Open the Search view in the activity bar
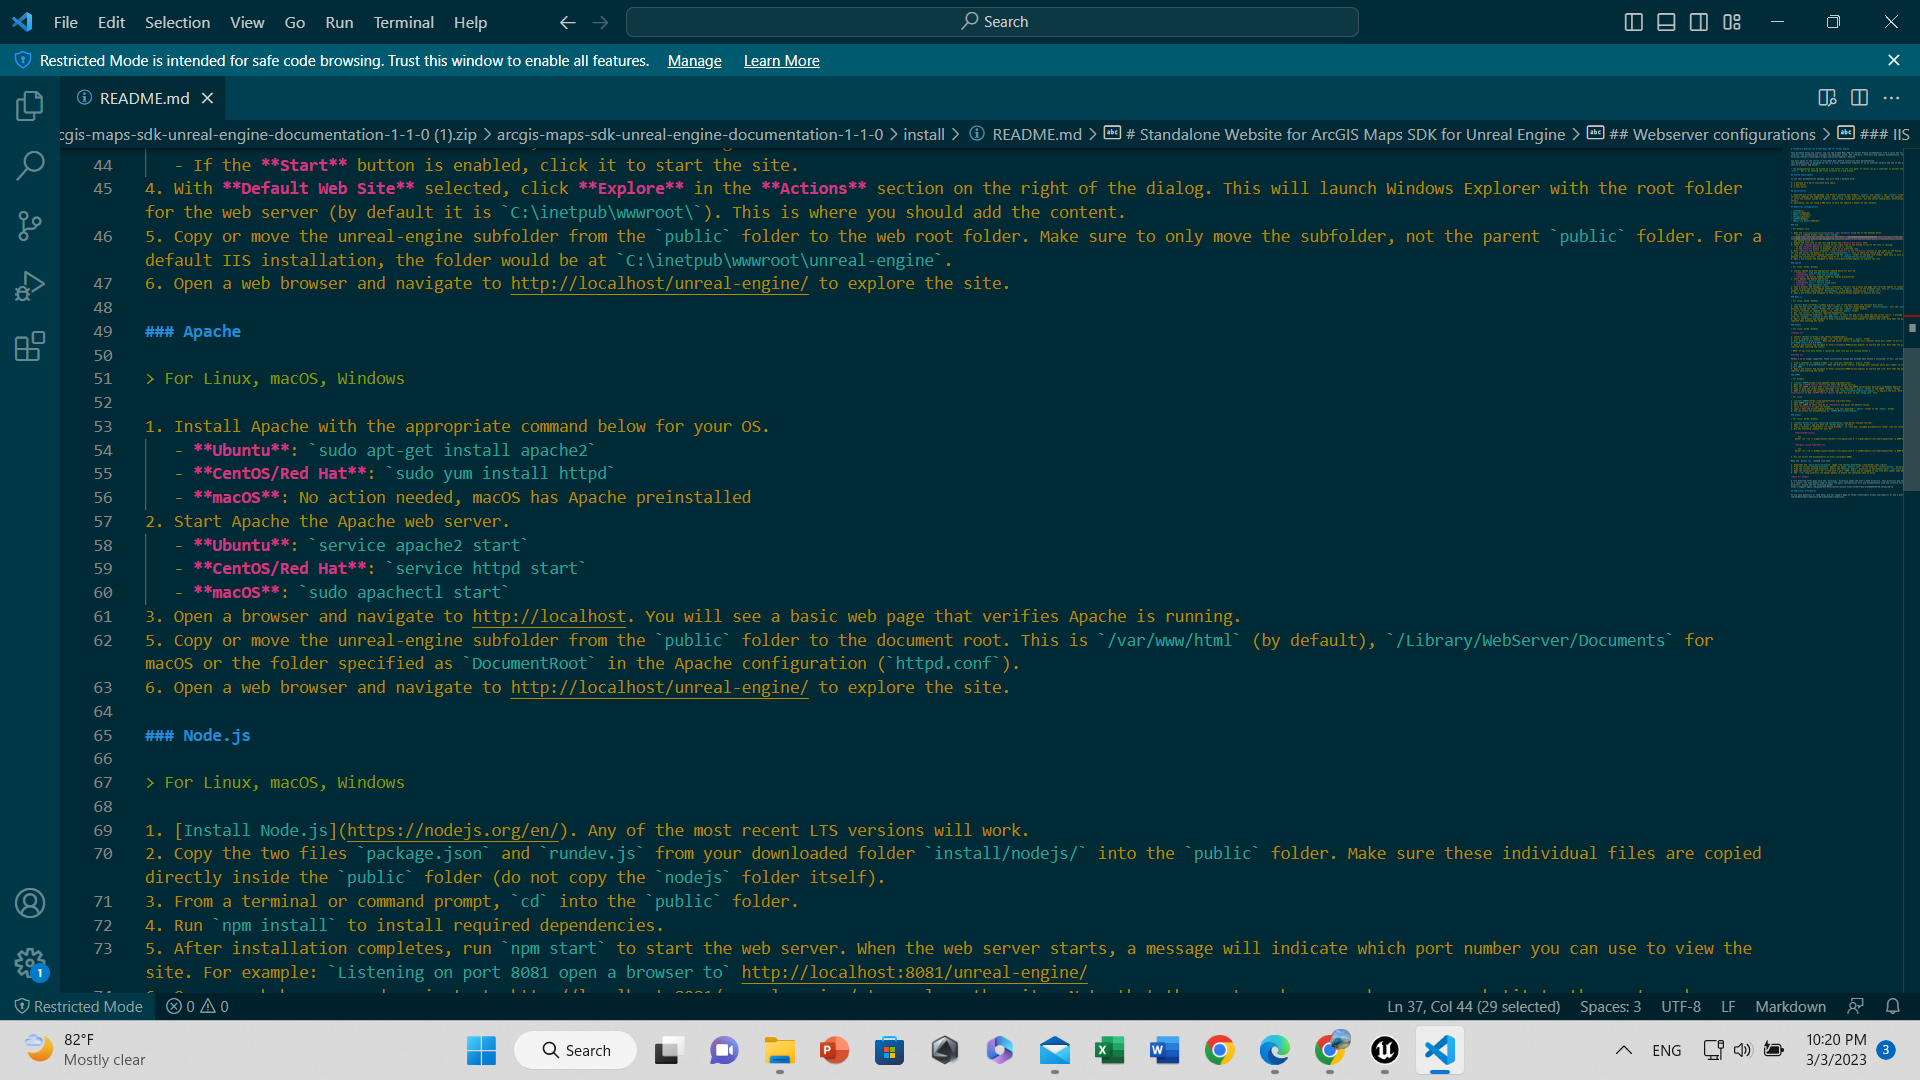 coord(30,166)
